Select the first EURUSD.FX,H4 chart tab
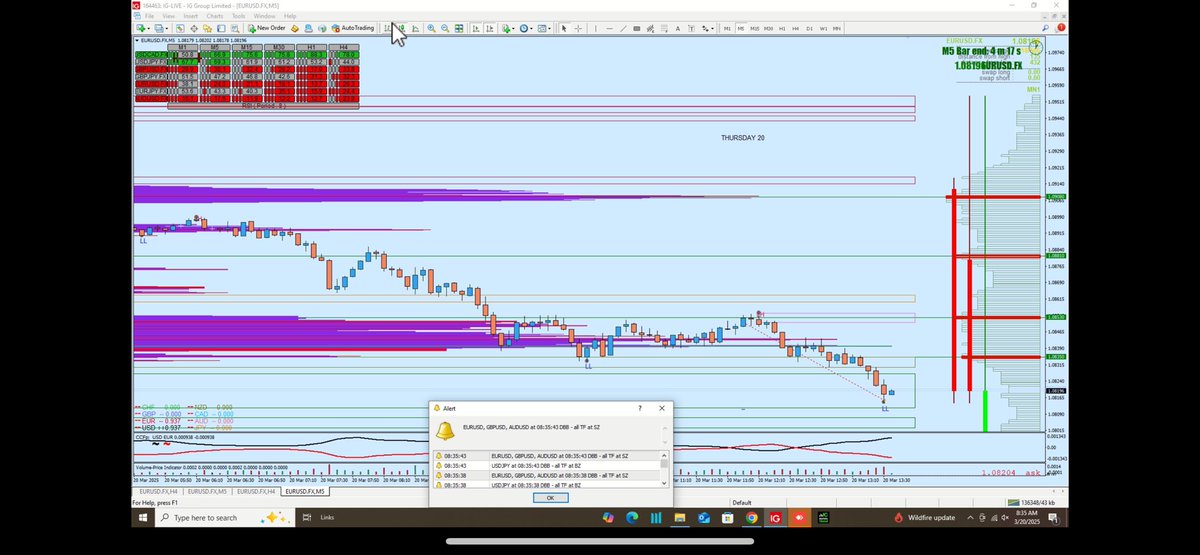 [x=158, y=491]
